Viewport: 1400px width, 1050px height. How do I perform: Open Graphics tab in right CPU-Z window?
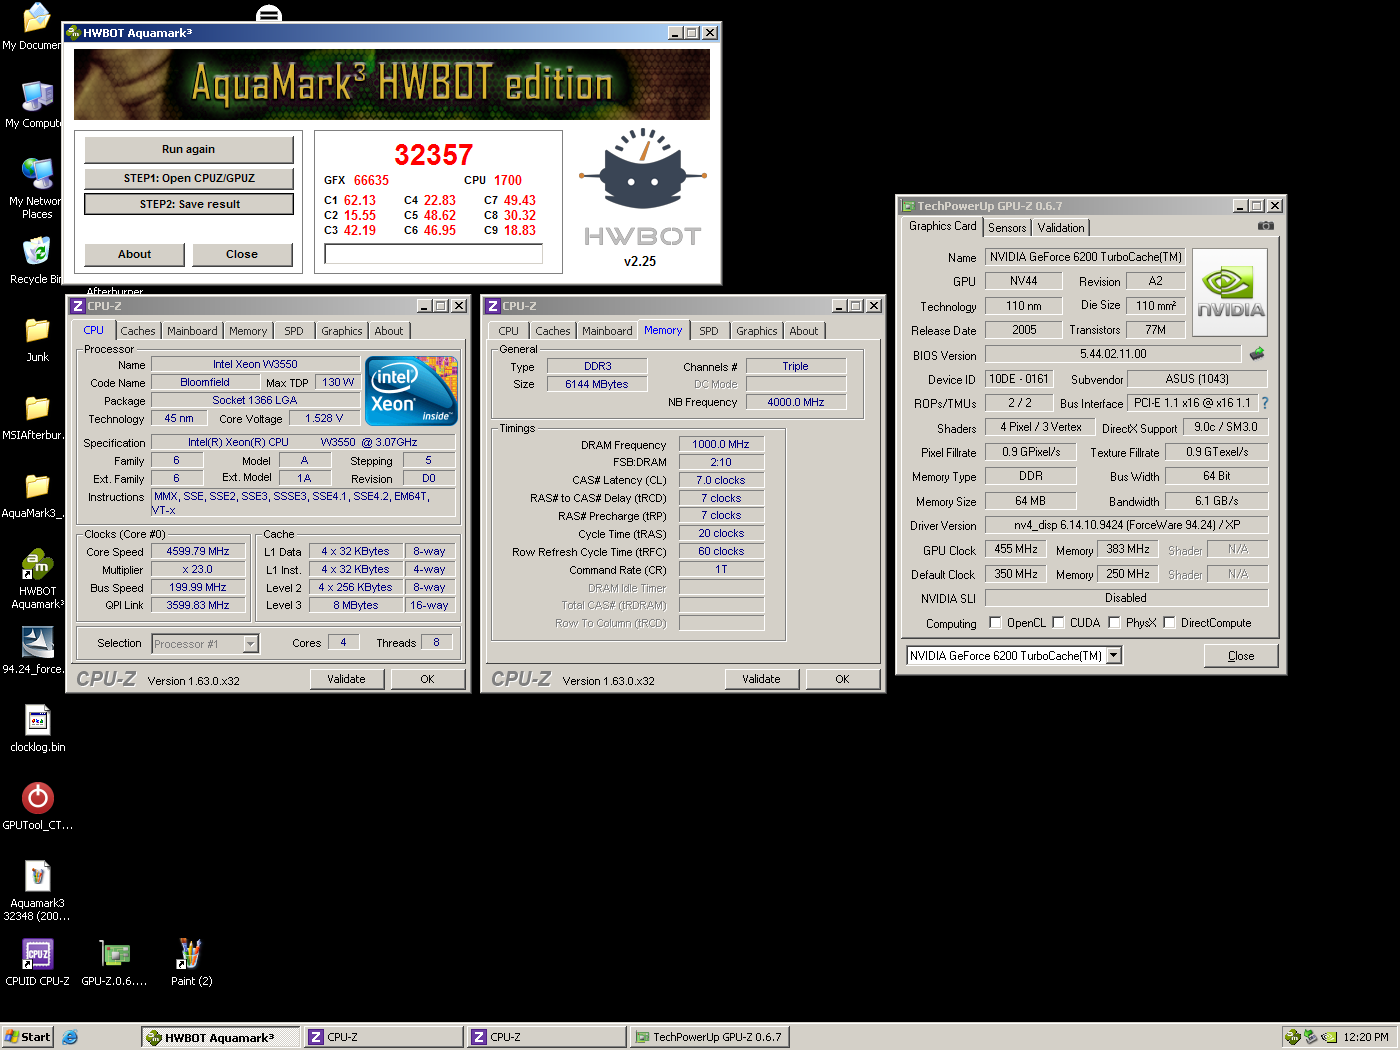[757, 331]
